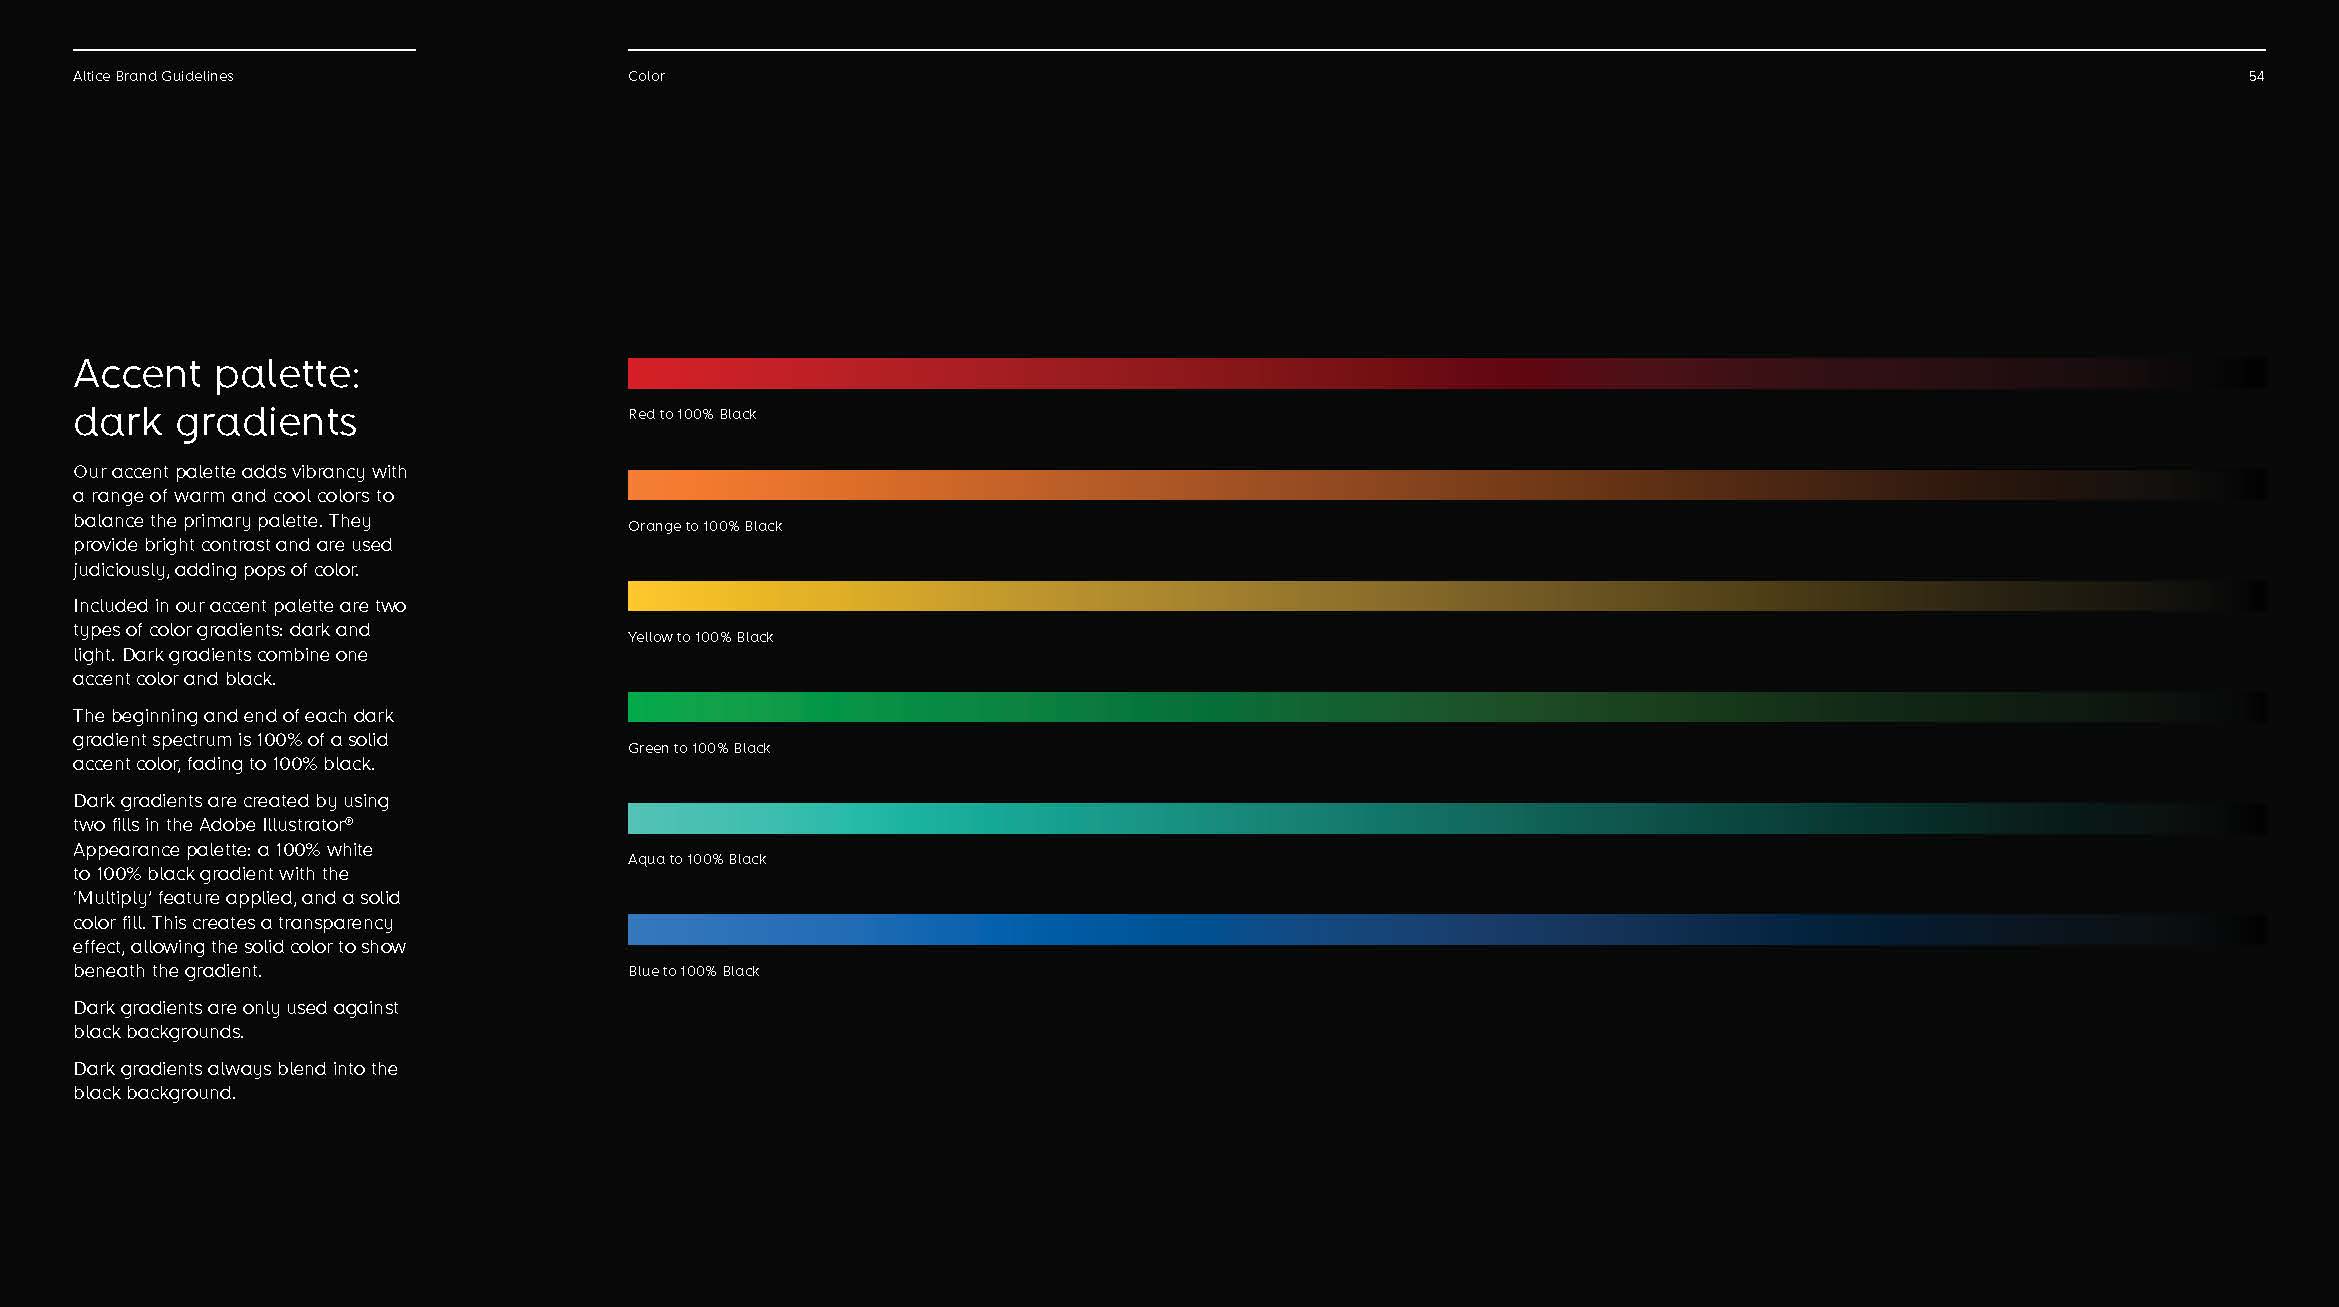This screenshot has height=1307, width=2339.
Task: Click the paragraph starting 'The beginning and end'
Action: click(x=233, y=740)
